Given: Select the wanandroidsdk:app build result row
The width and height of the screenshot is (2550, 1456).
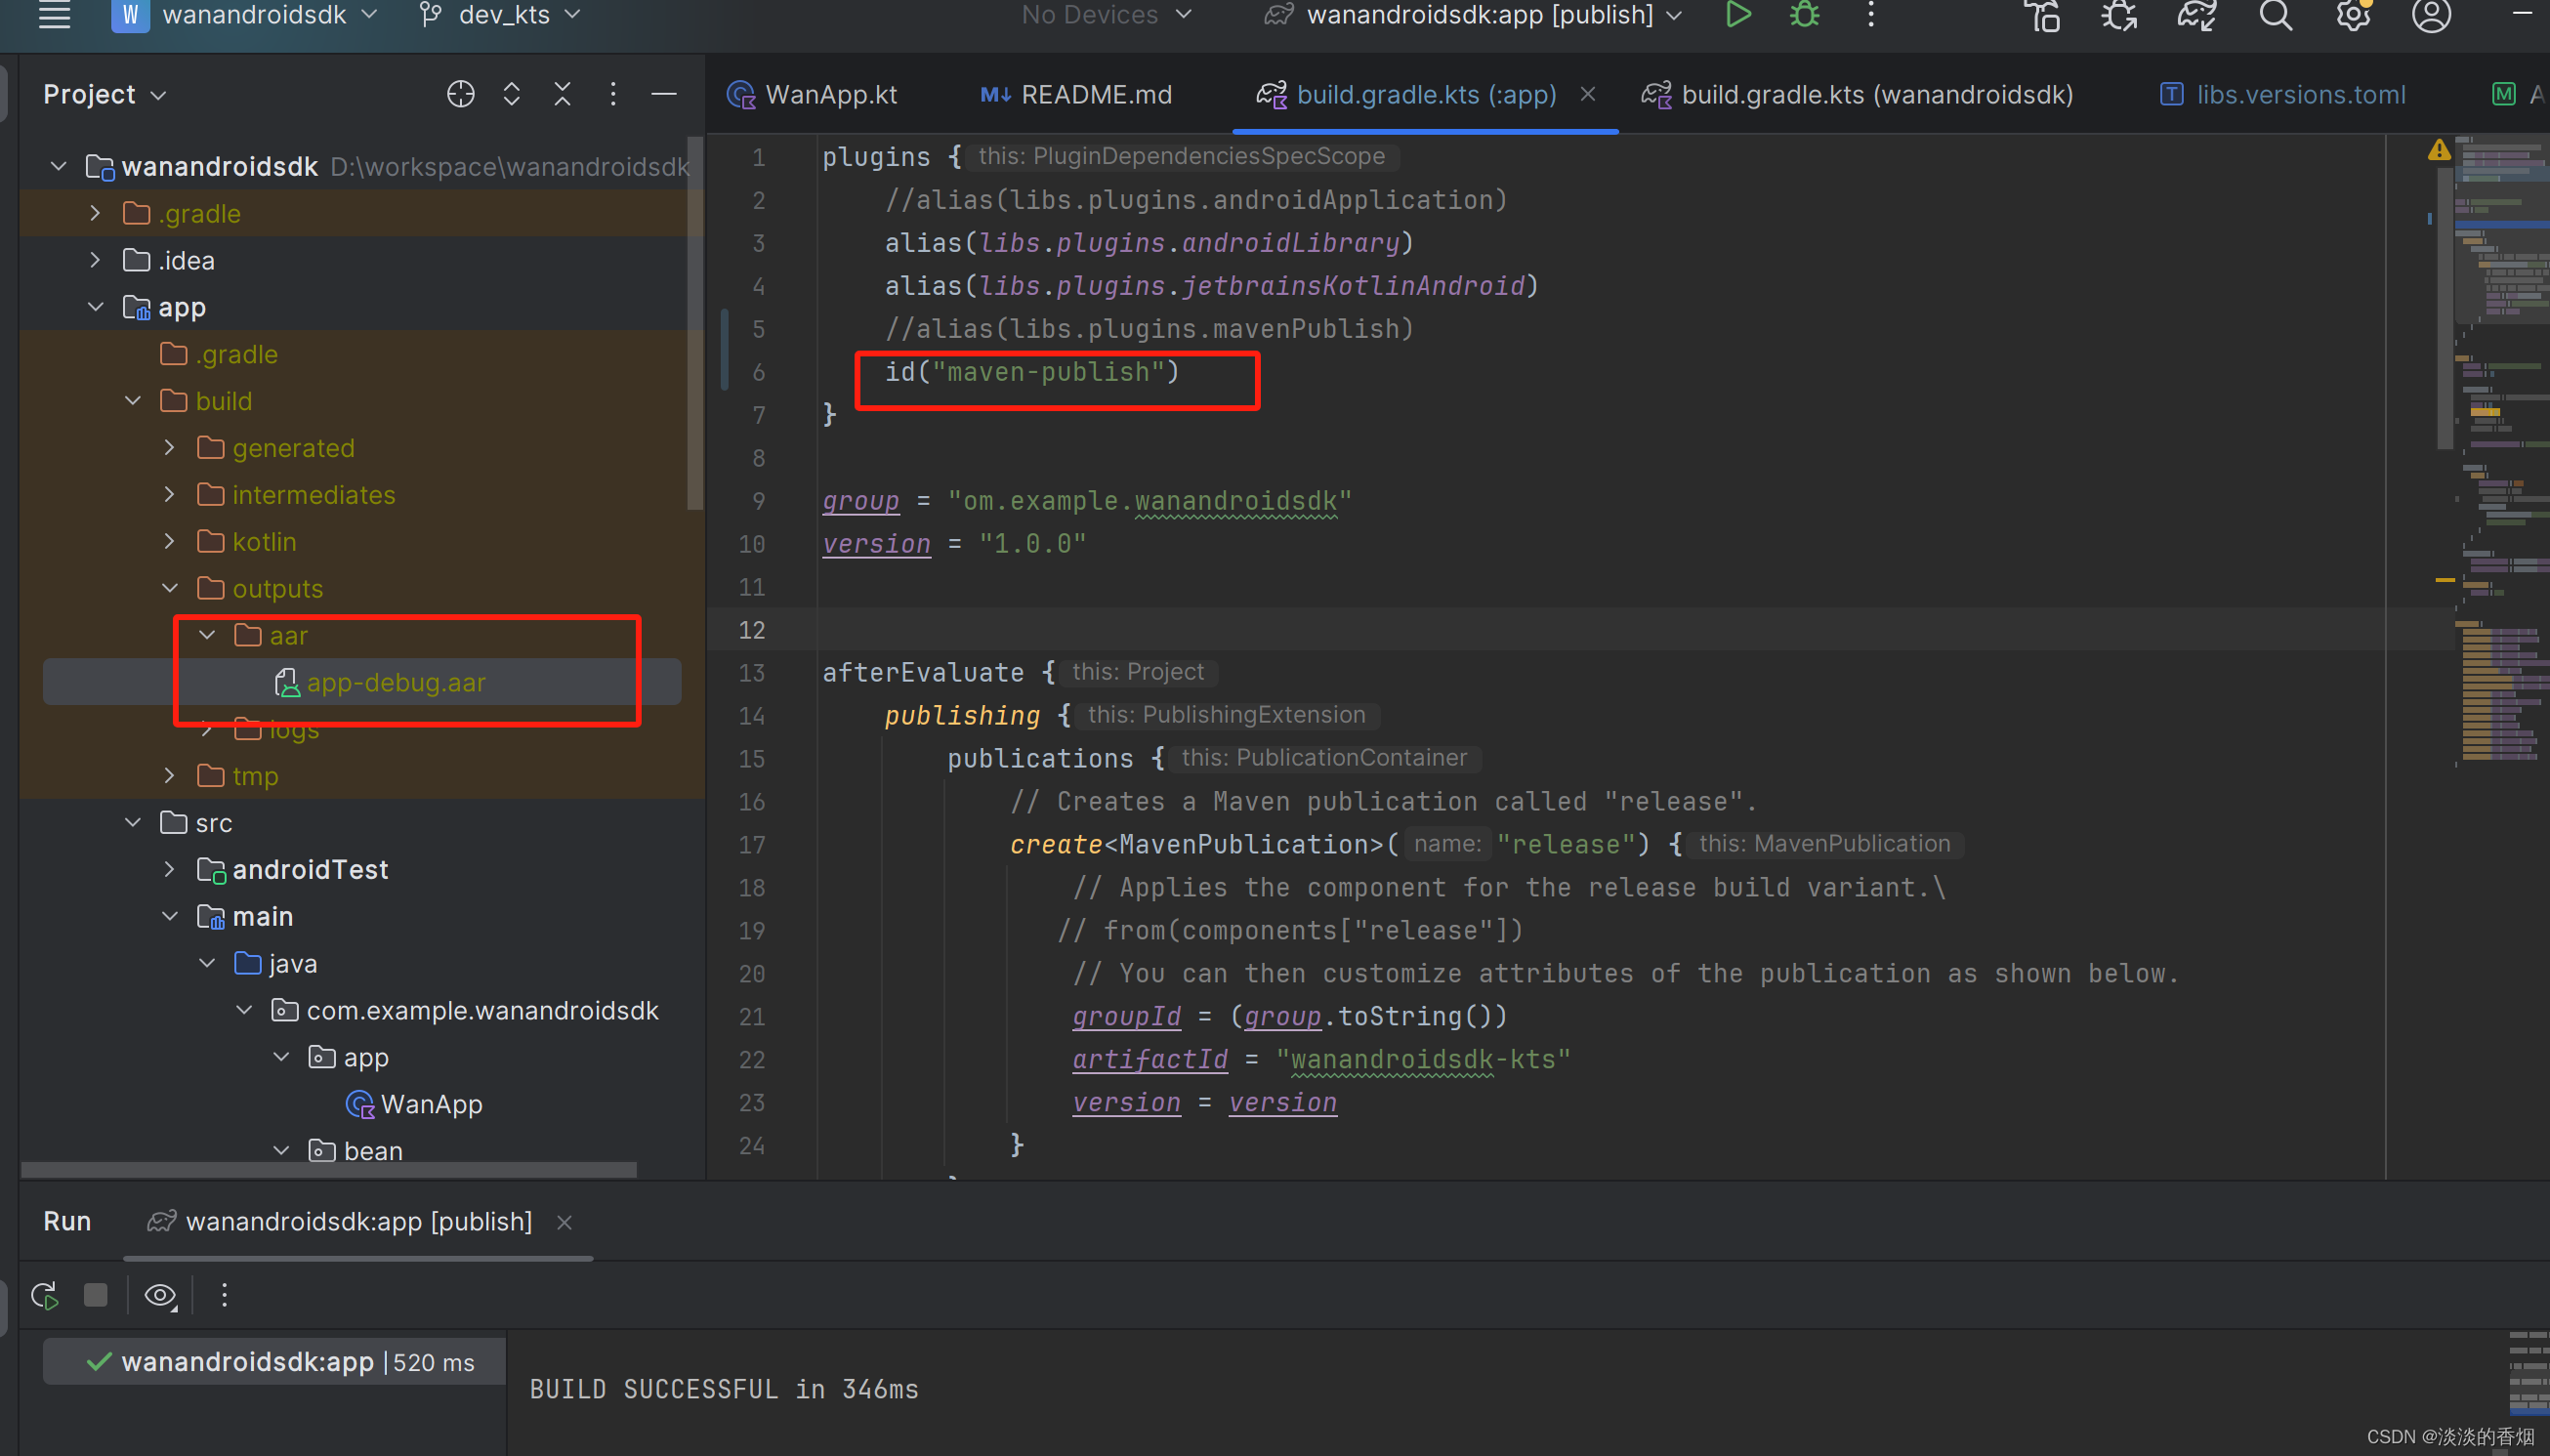Looking at the screenshot, I should (x=274, y=1362).
